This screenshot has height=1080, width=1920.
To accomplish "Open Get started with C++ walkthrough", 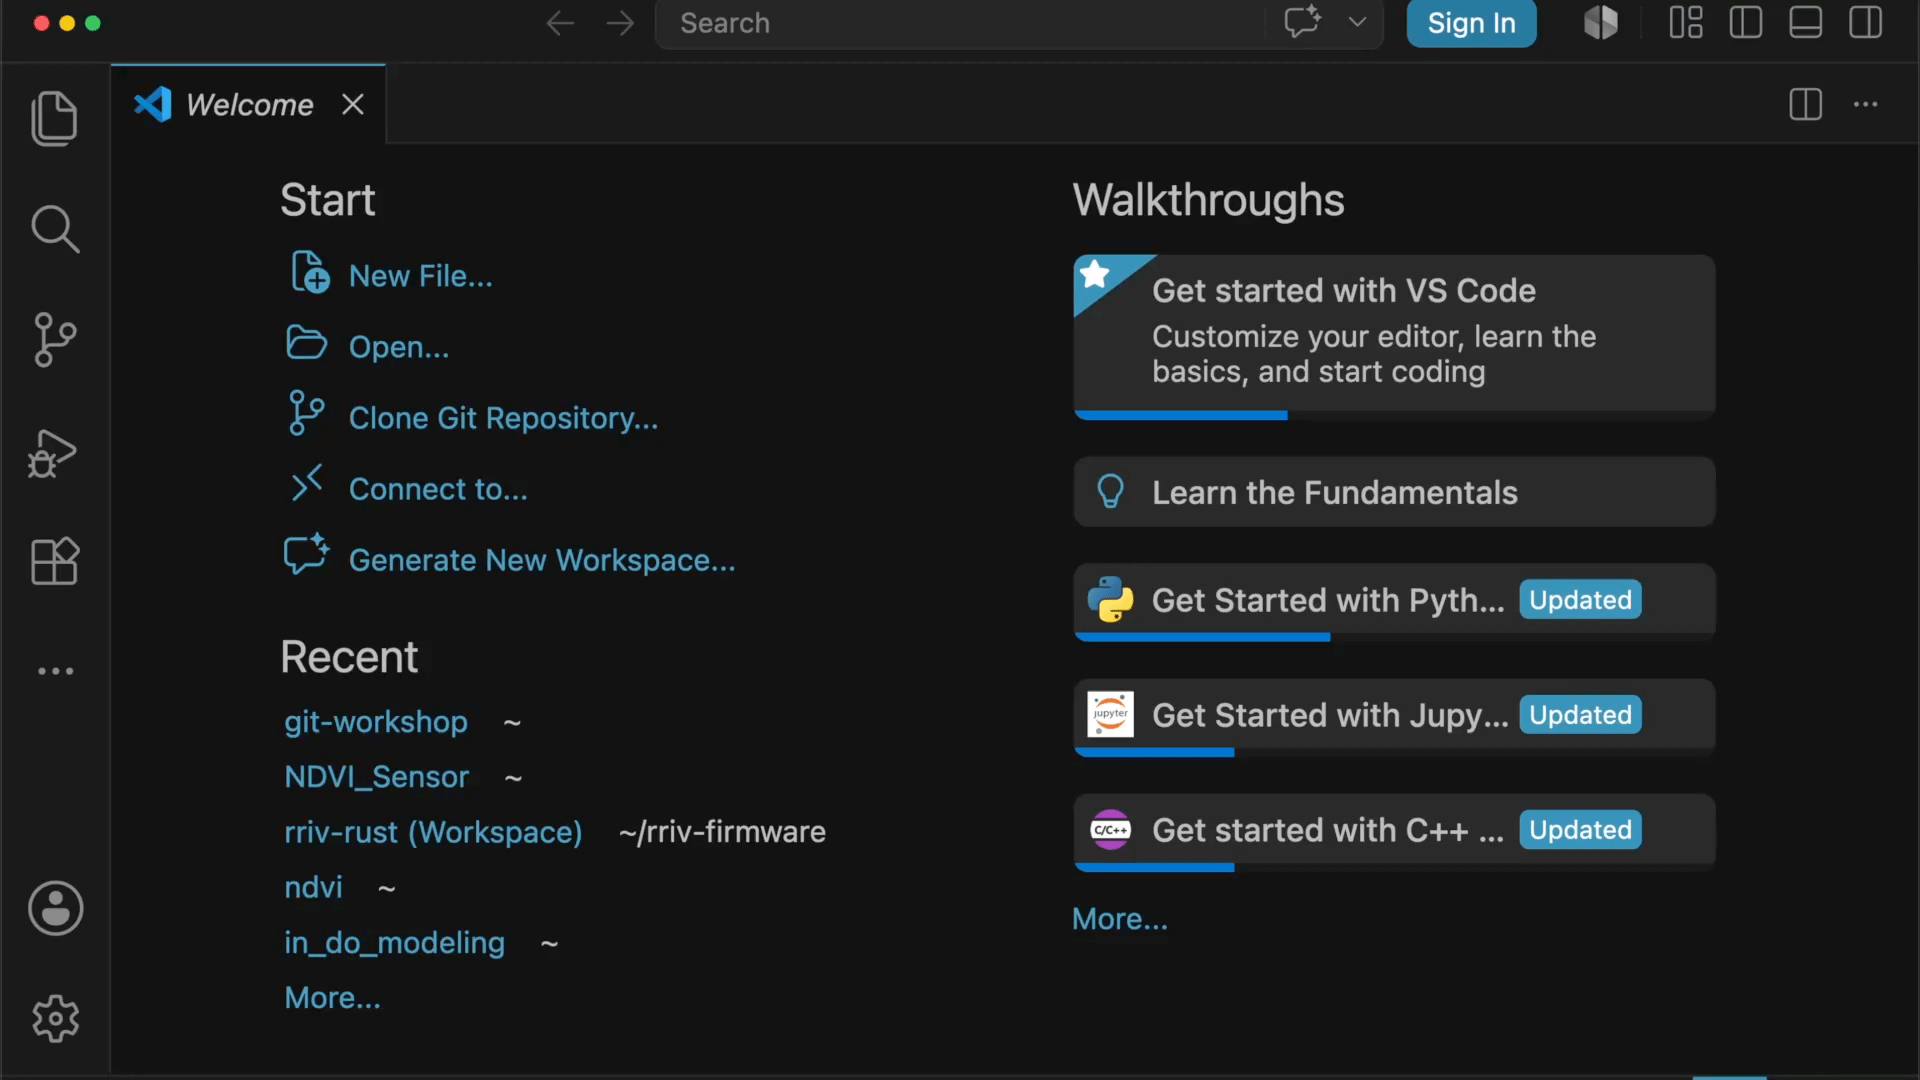I will (1394, 833).
